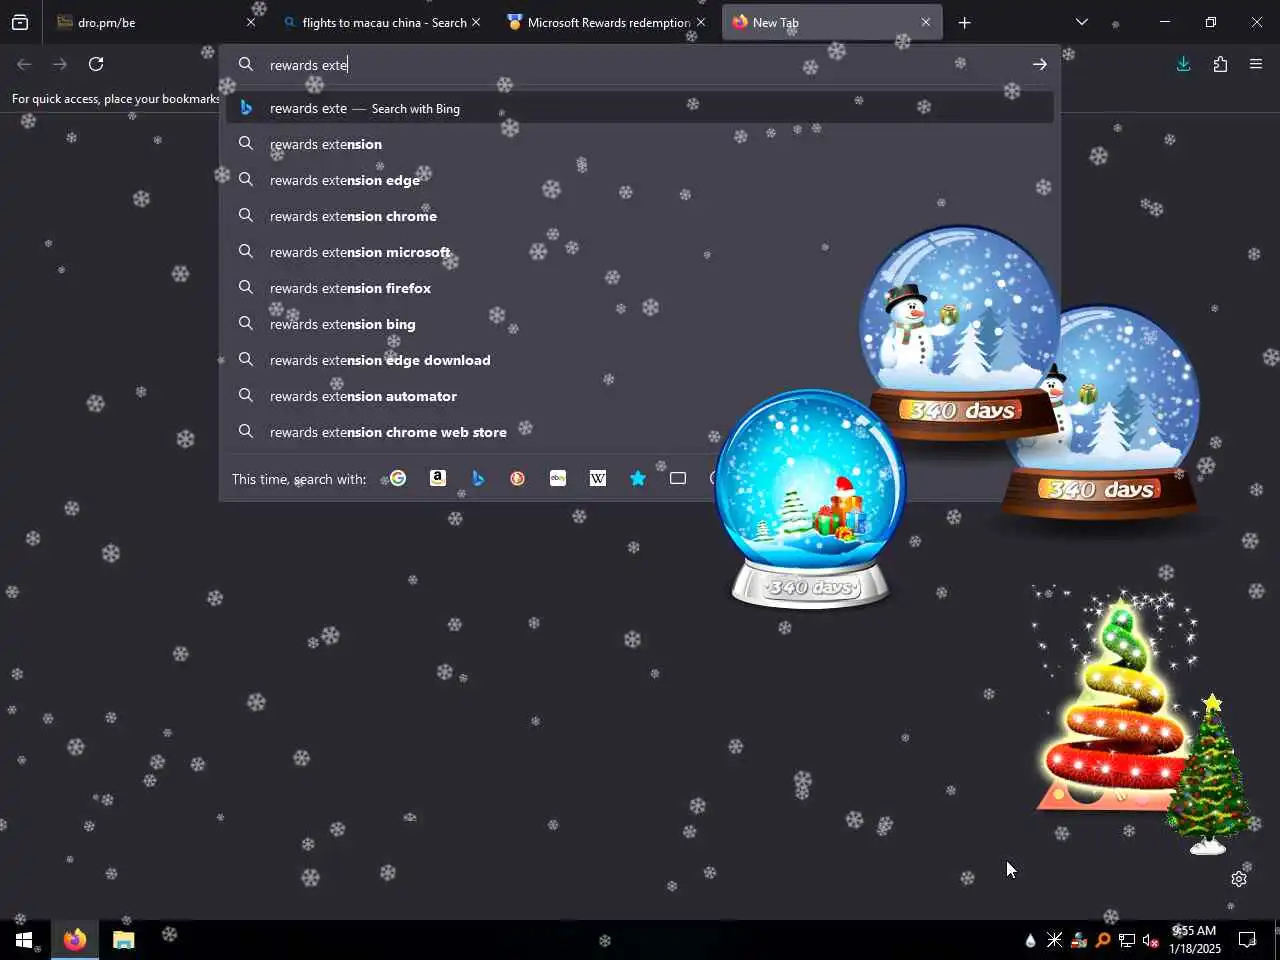Open the Firefox application hamburger menu
This screenshot has height=960, width=1280.
(x=1256, y=64)
